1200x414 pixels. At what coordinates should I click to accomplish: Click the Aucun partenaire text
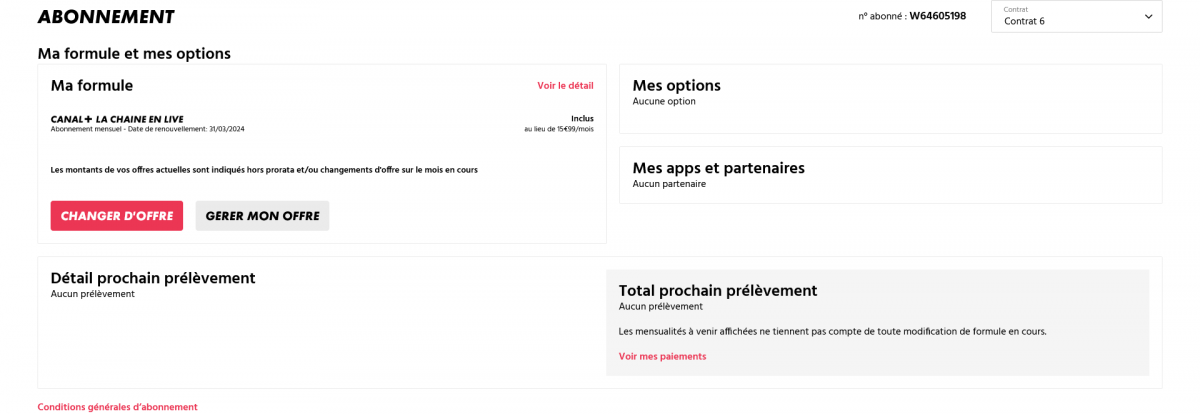pyautogui.click(x=669, y=184)
